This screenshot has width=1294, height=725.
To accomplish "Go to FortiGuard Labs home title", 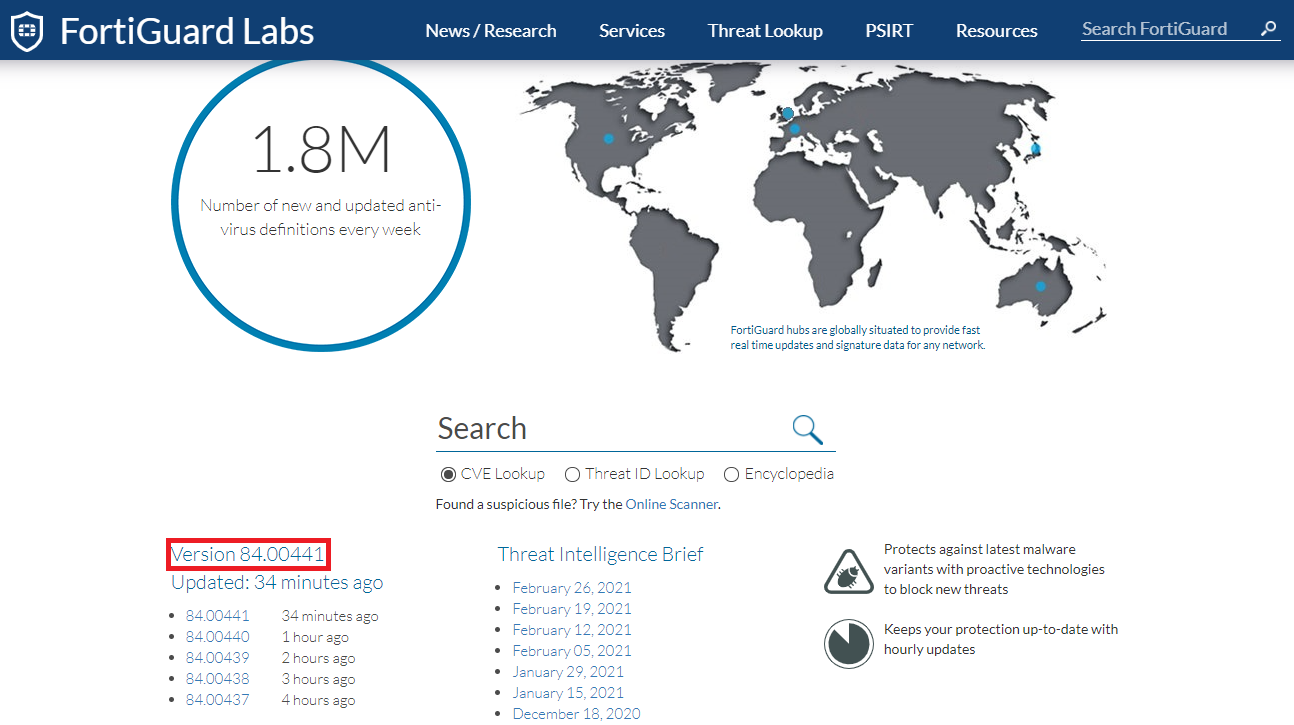I will coord(187,31).
